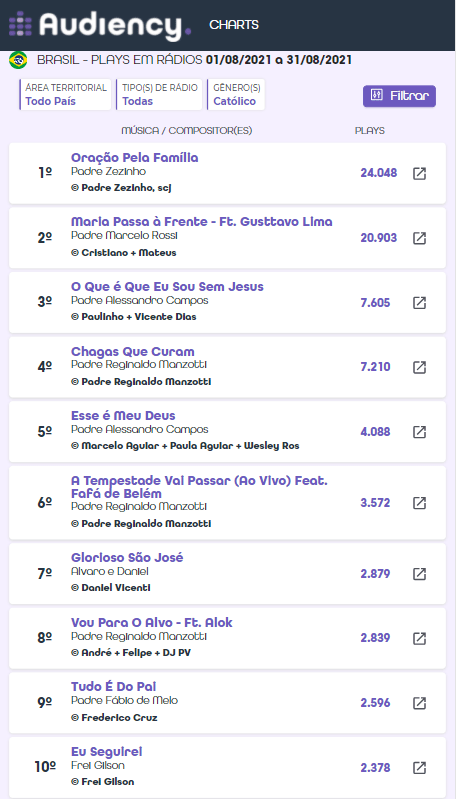Open the Gênero(s) Católico filter

(x=236, y=94)
